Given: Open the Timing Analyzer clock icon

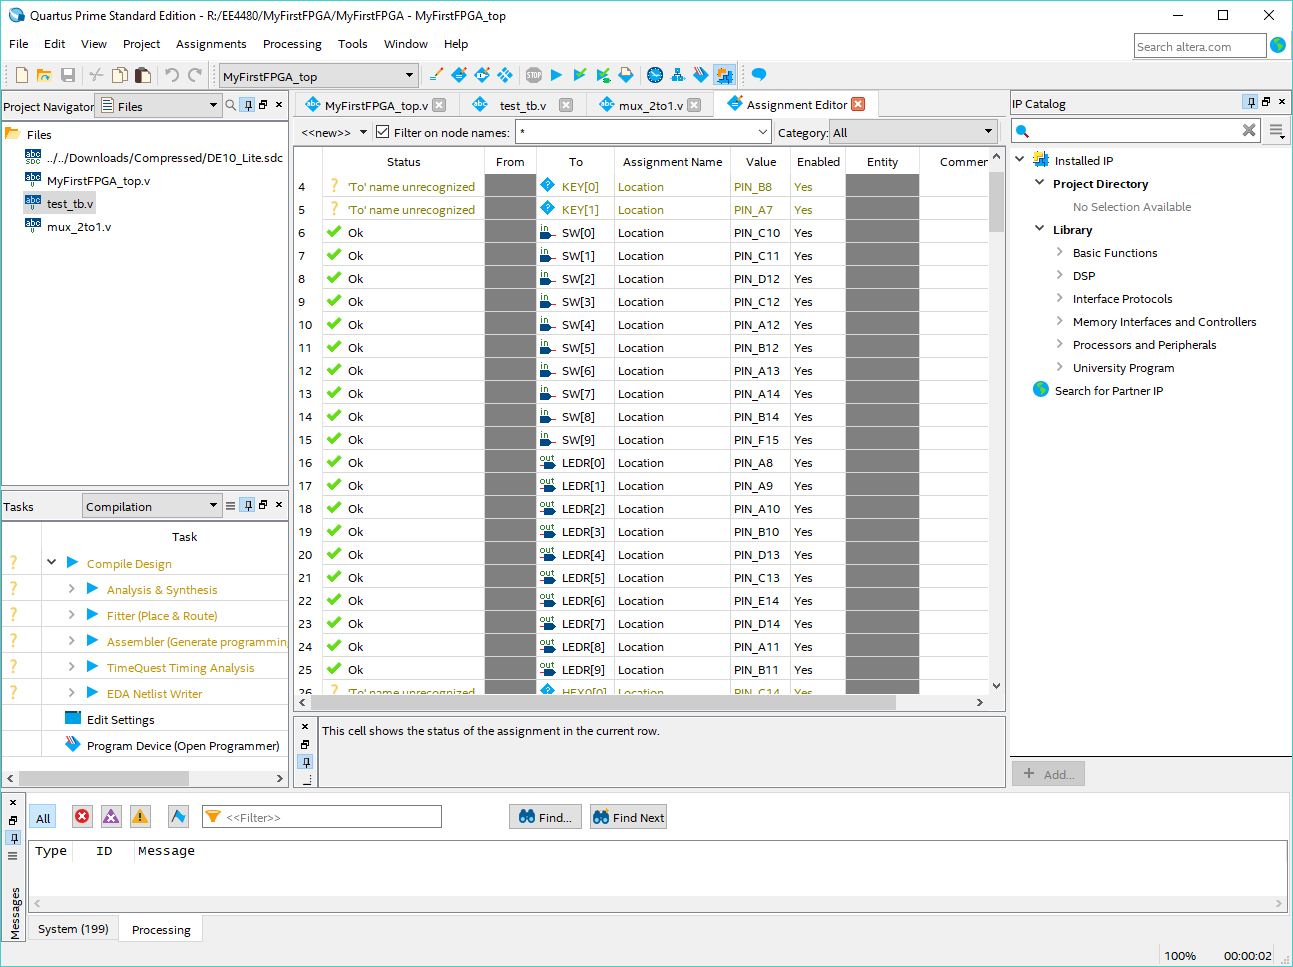Looking at the screenshot, I should click(655, 75).
